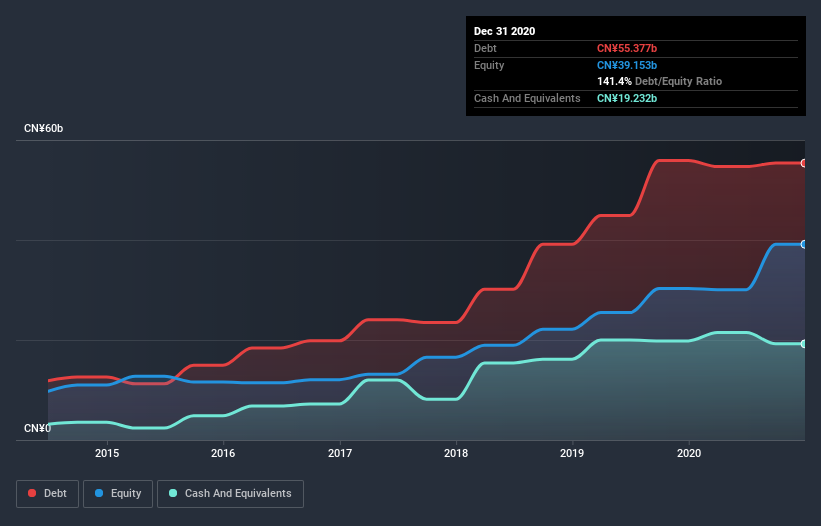
Task: Click the red Debt endpoint marker
Action: [x=804, y=163]
